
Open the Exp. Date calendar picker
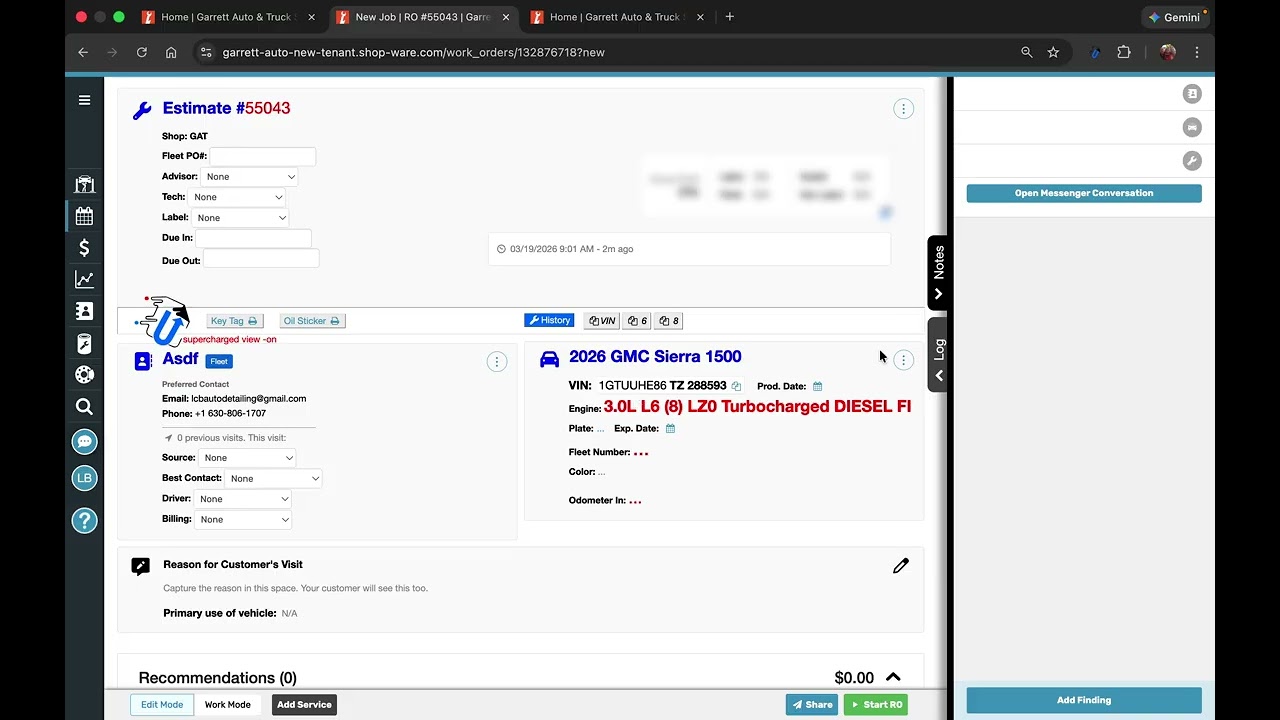tap(670, 428)
